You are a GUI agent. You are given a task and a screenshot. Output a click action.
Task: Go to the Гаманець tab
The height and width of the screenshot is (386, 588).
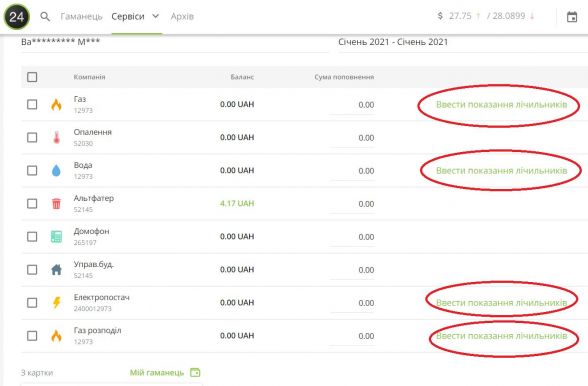[81, 17]
